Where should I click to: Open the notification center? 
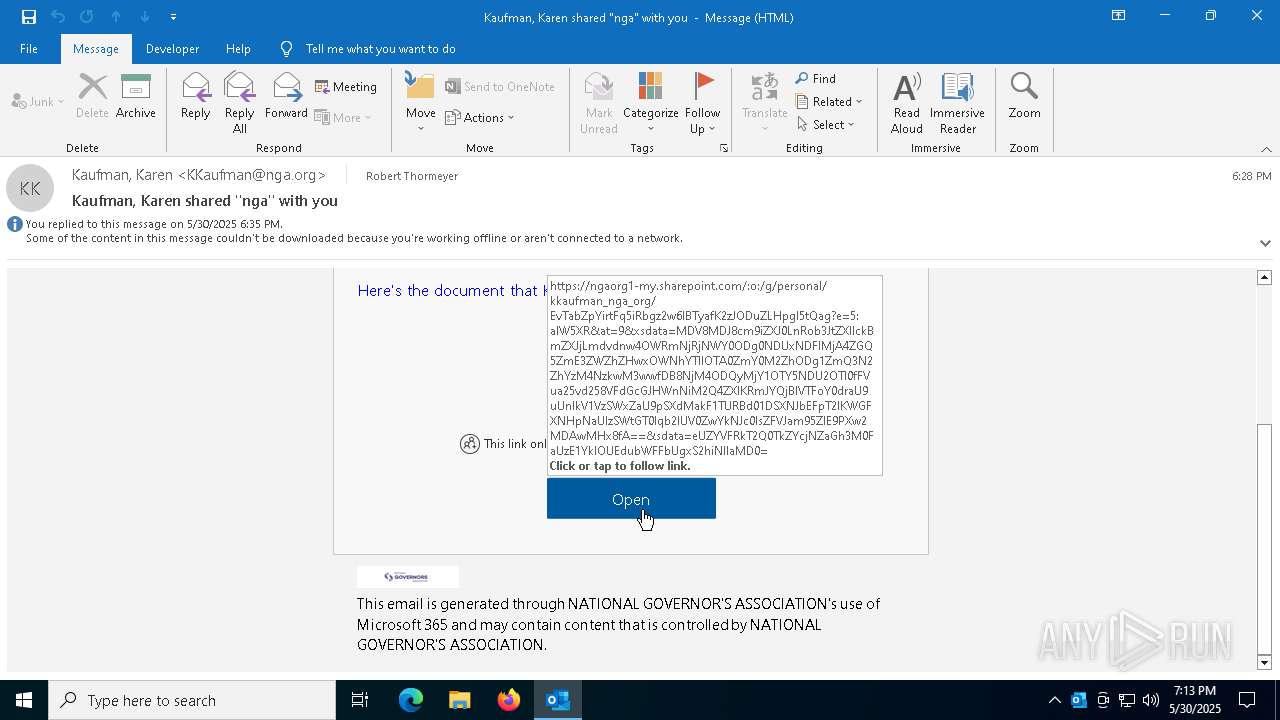pos(1248,700)
